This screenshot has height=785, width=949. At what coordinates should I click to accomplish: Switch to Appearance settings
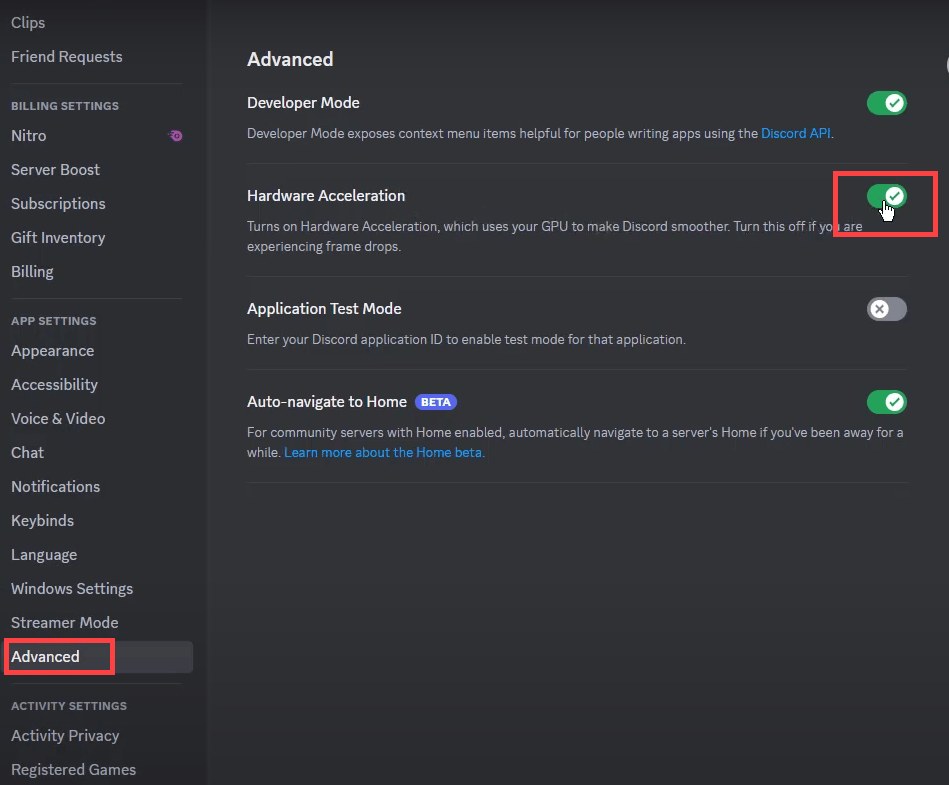52,351
